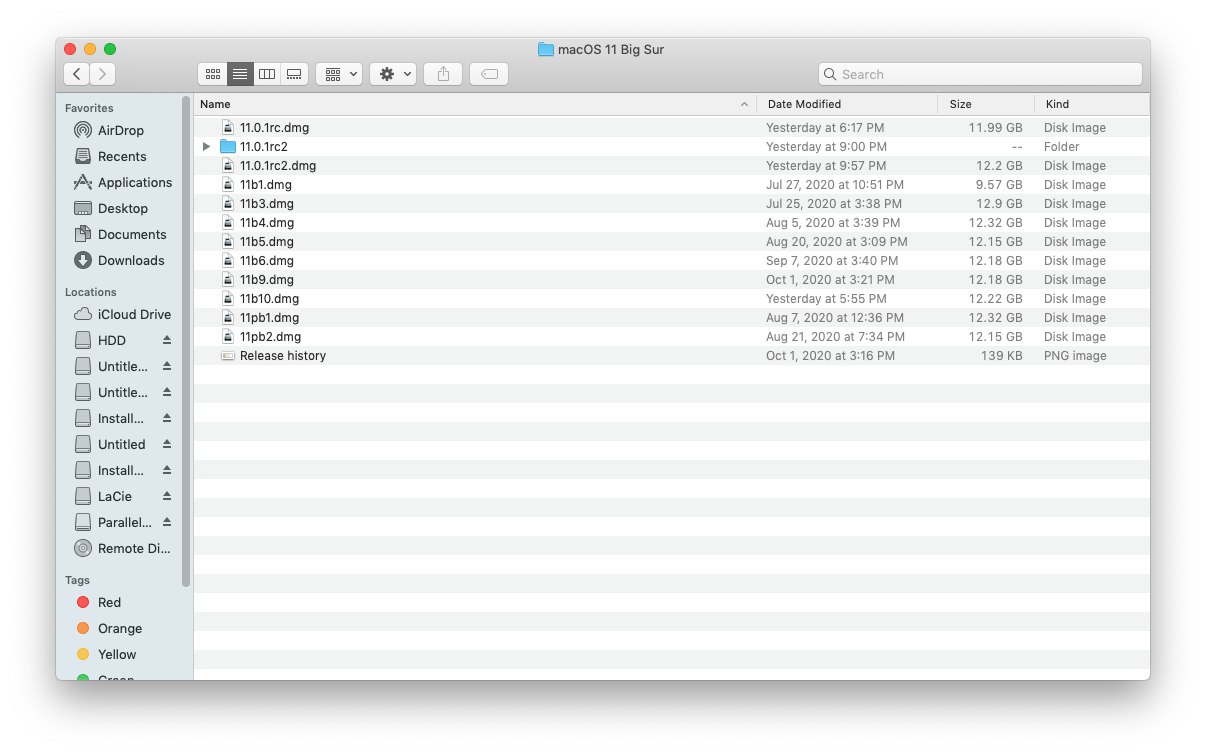
Task: Click the macOS 11 Big Sur title folder icon
Action: (546, 49)
